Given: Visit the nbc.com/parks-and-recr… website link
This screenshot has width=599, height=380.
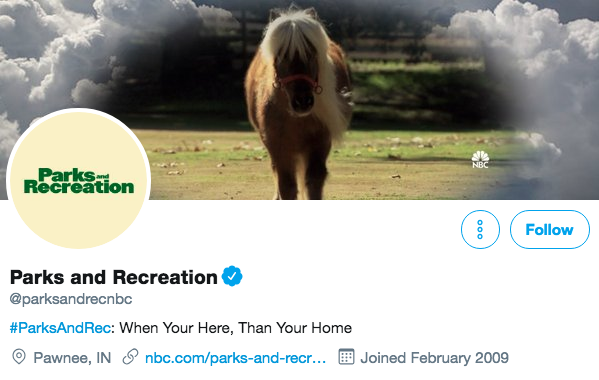Looking at the screenshot, I should (x=235, y=358).
